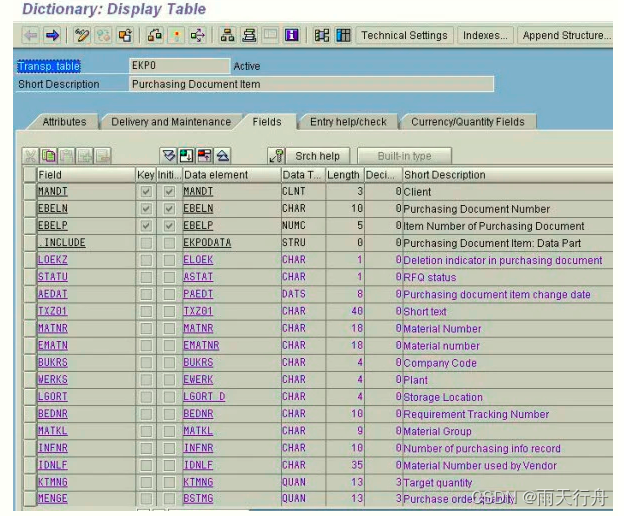Click the Expand Include icon with green arrow

[x=186, y=156]
